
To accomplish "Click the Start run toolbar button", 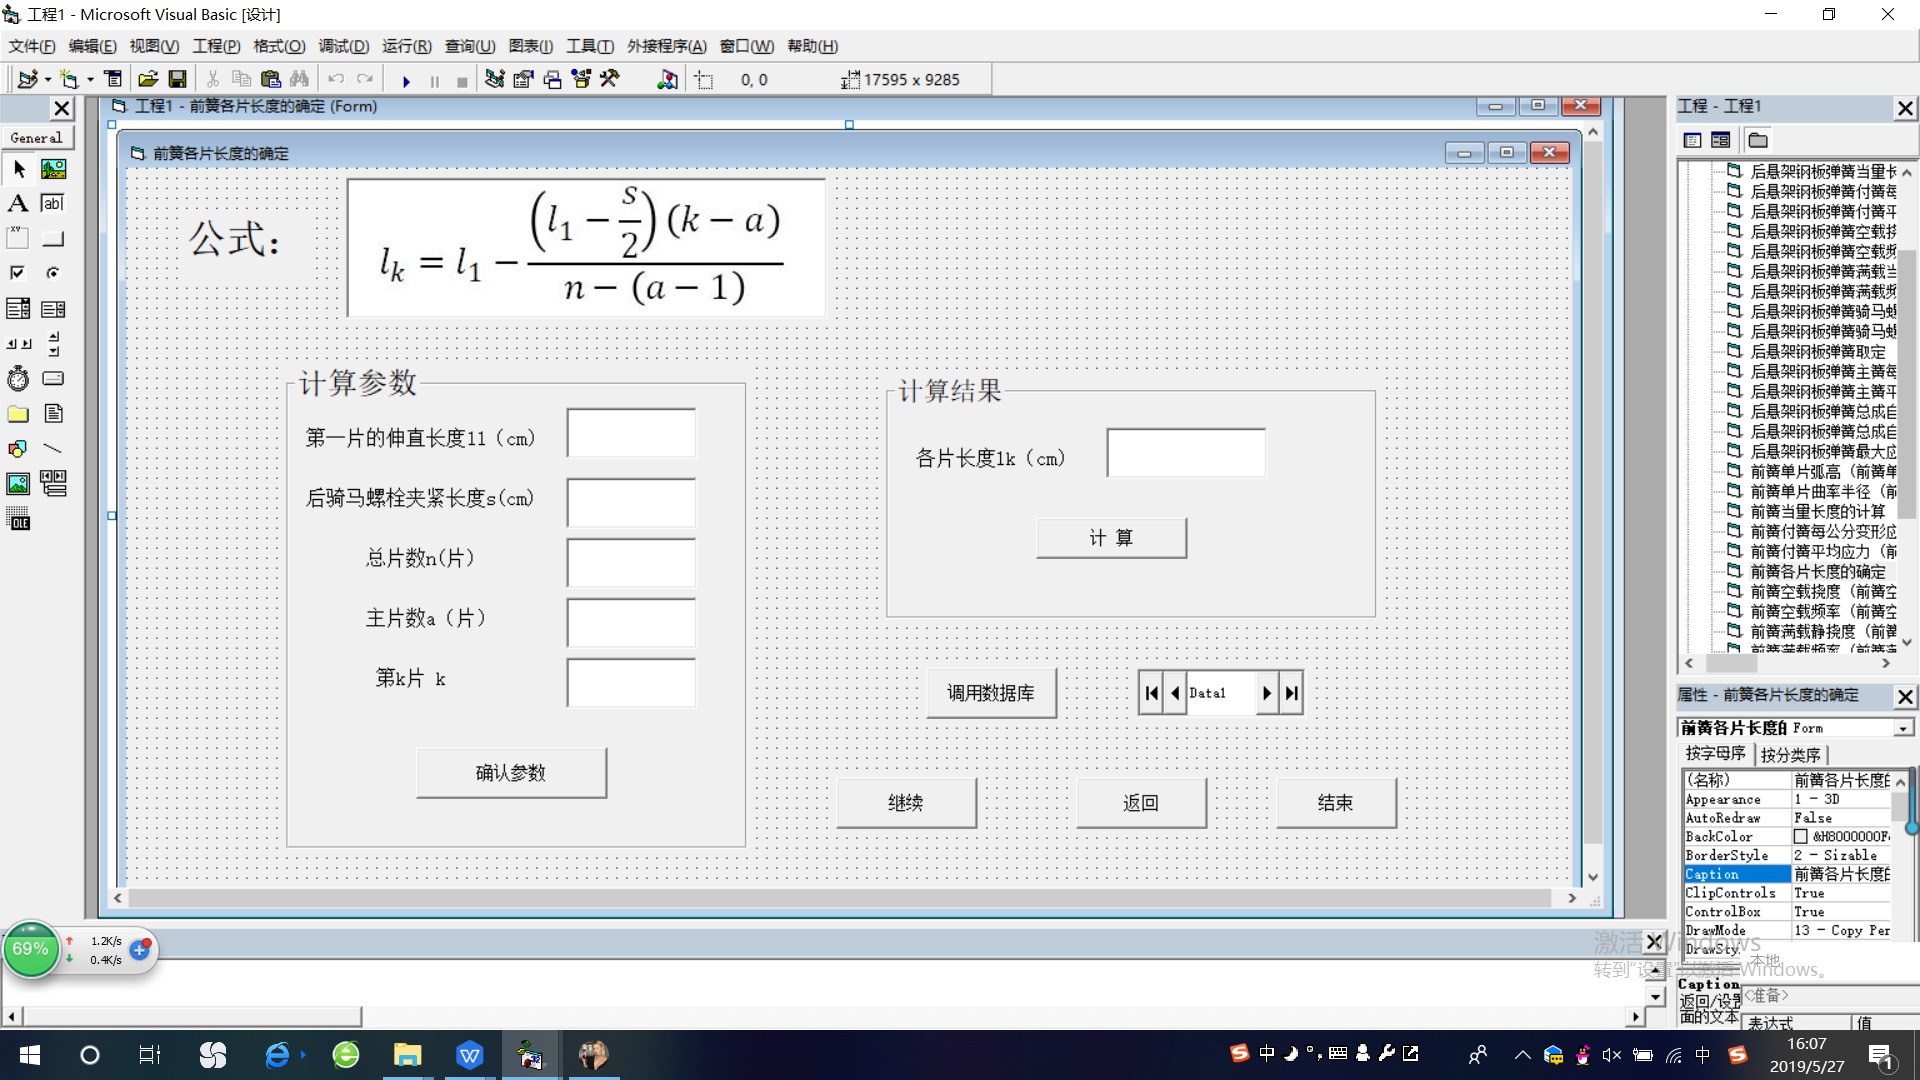I will tap(406, 80).
